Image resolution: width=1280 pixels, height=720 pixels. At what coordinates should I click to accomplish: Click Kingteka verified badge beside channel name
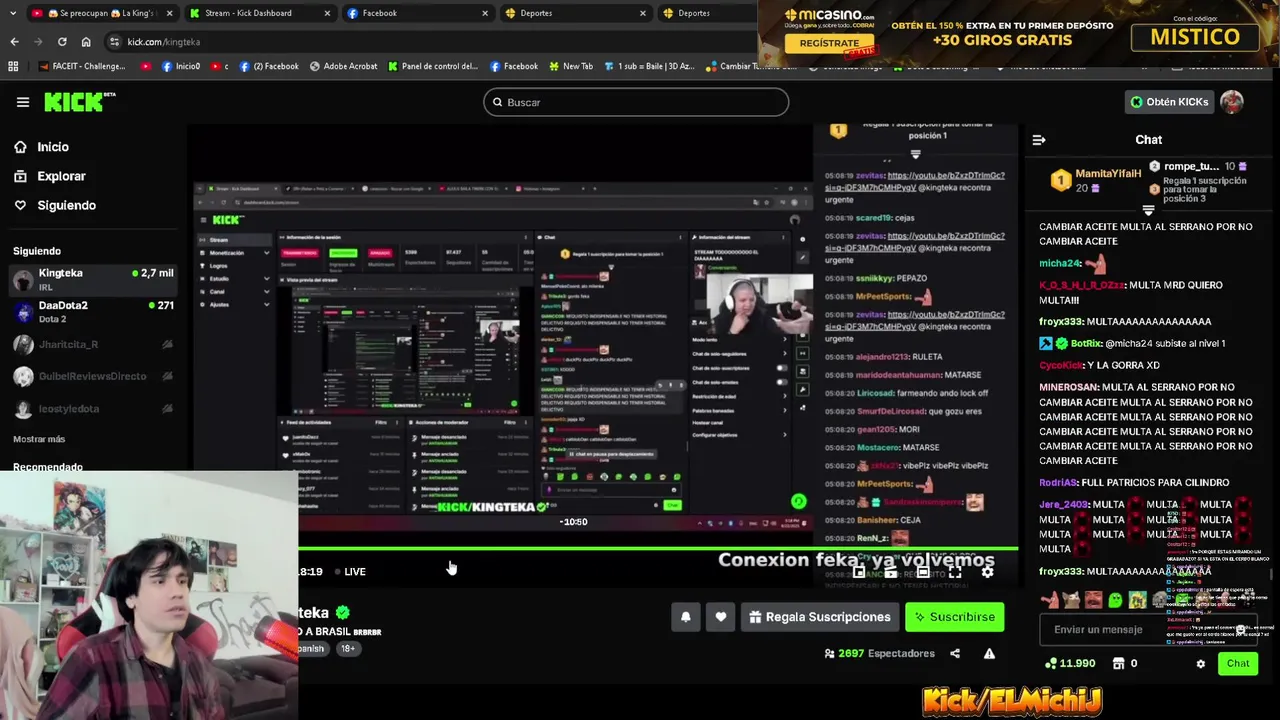[x=343, y=612]
